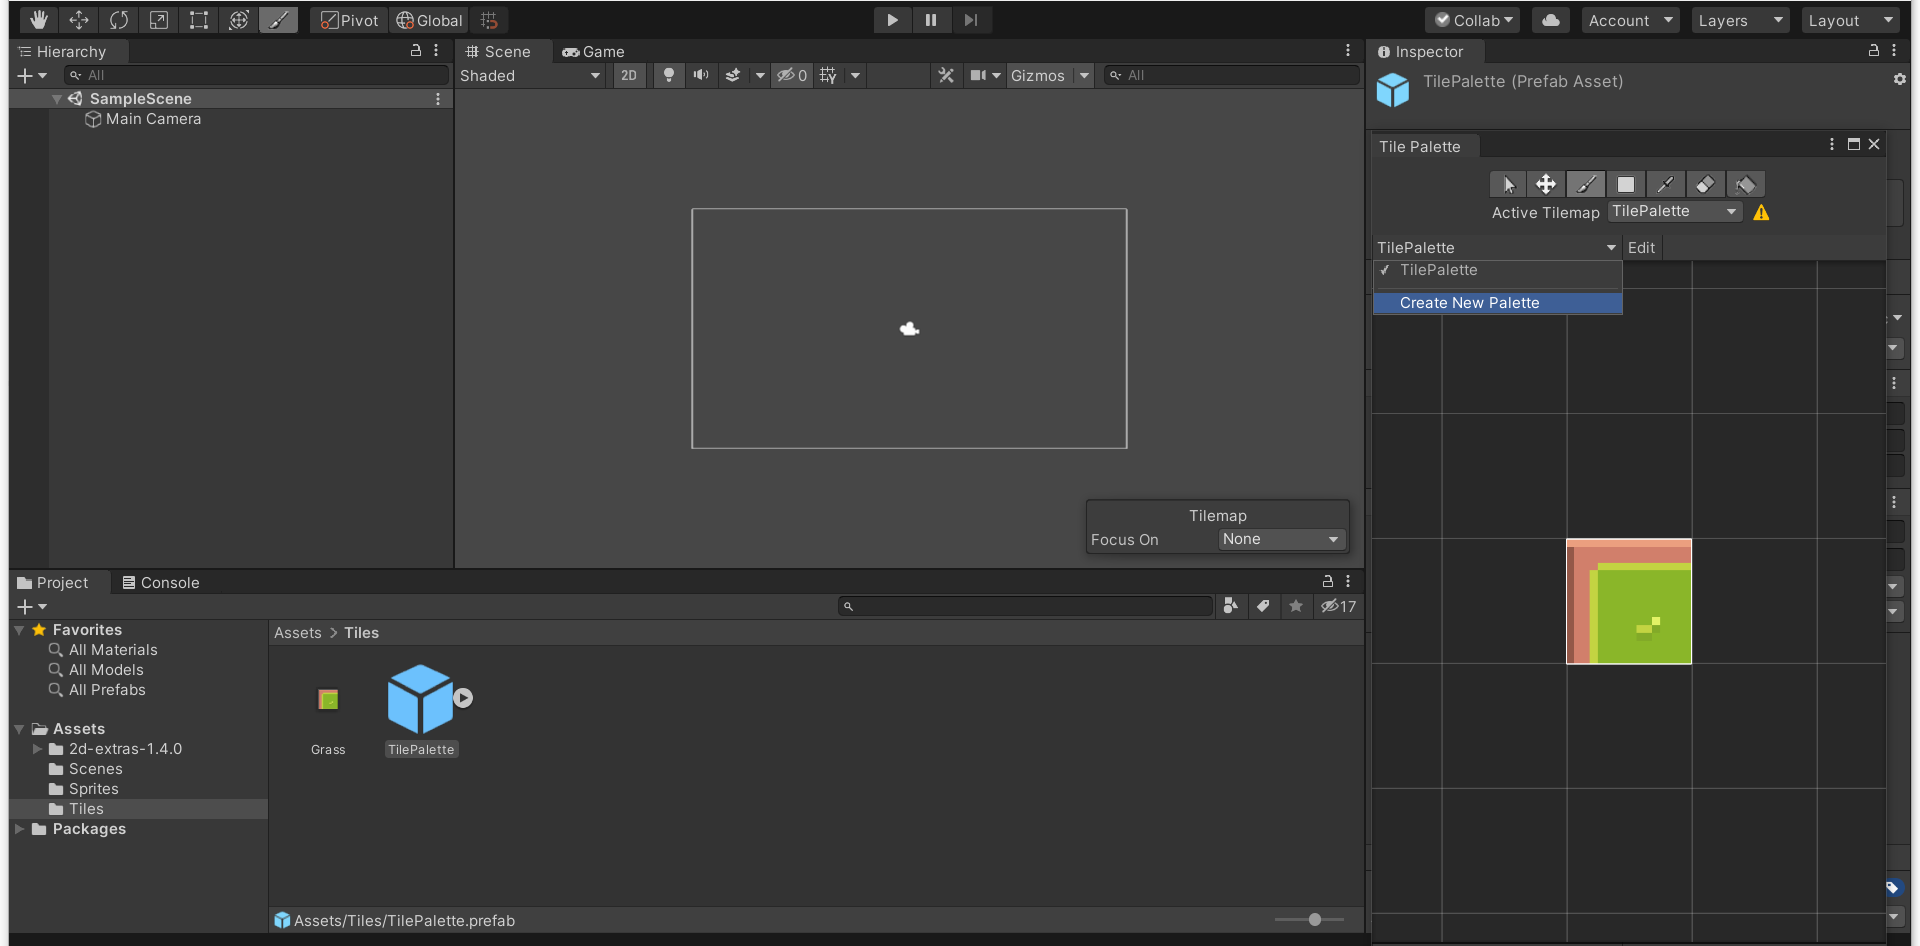The image size is (1920, 946).
Task: Open Tile Palette window three-dot menu
Action: [1832, 144]
